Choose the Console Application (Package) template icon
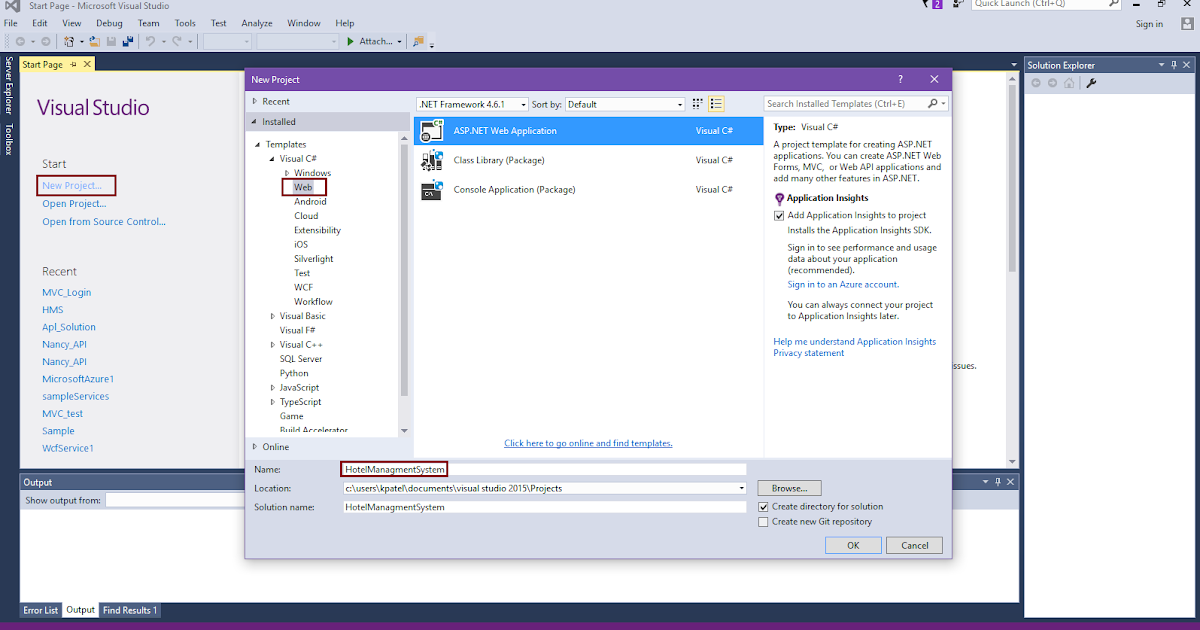Screen dimensions: 1200x630 coord(432,189)
